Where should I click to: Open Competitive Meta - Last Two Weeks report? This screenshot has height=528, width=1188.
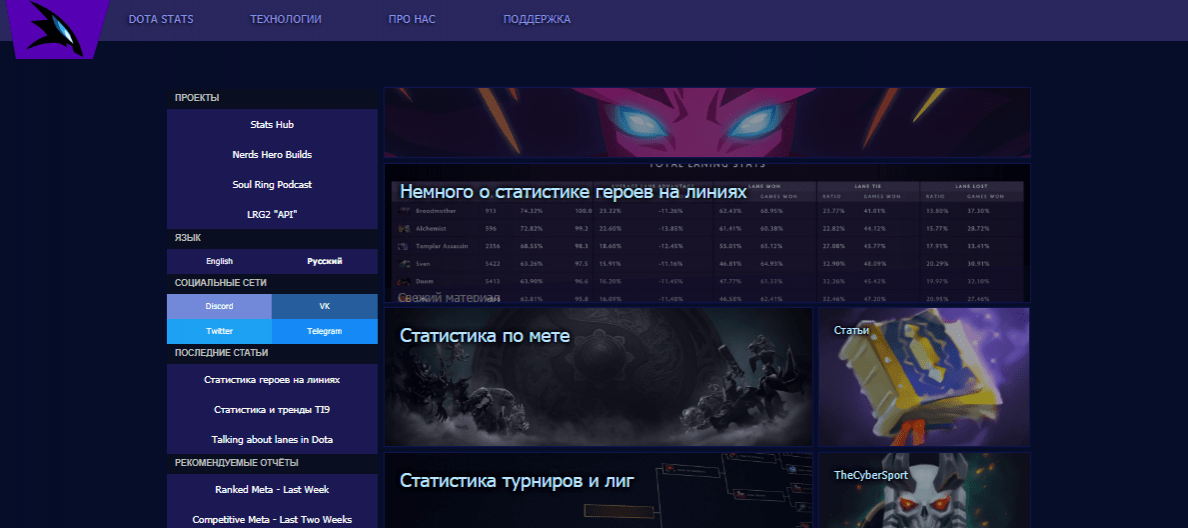tap(272, 519)
